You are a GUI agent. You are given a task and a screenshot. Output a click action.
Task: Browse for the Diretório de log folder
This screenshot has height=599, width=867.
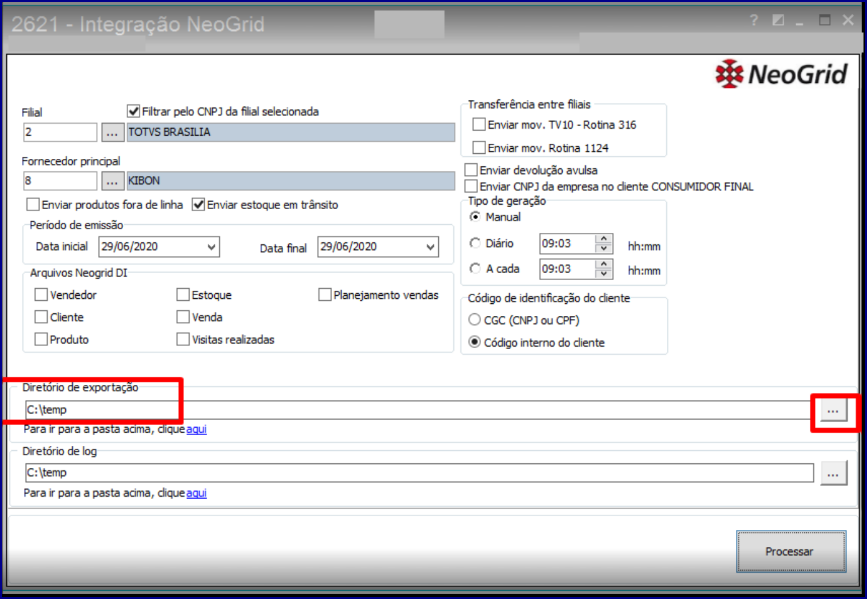[x=833, y=474]
